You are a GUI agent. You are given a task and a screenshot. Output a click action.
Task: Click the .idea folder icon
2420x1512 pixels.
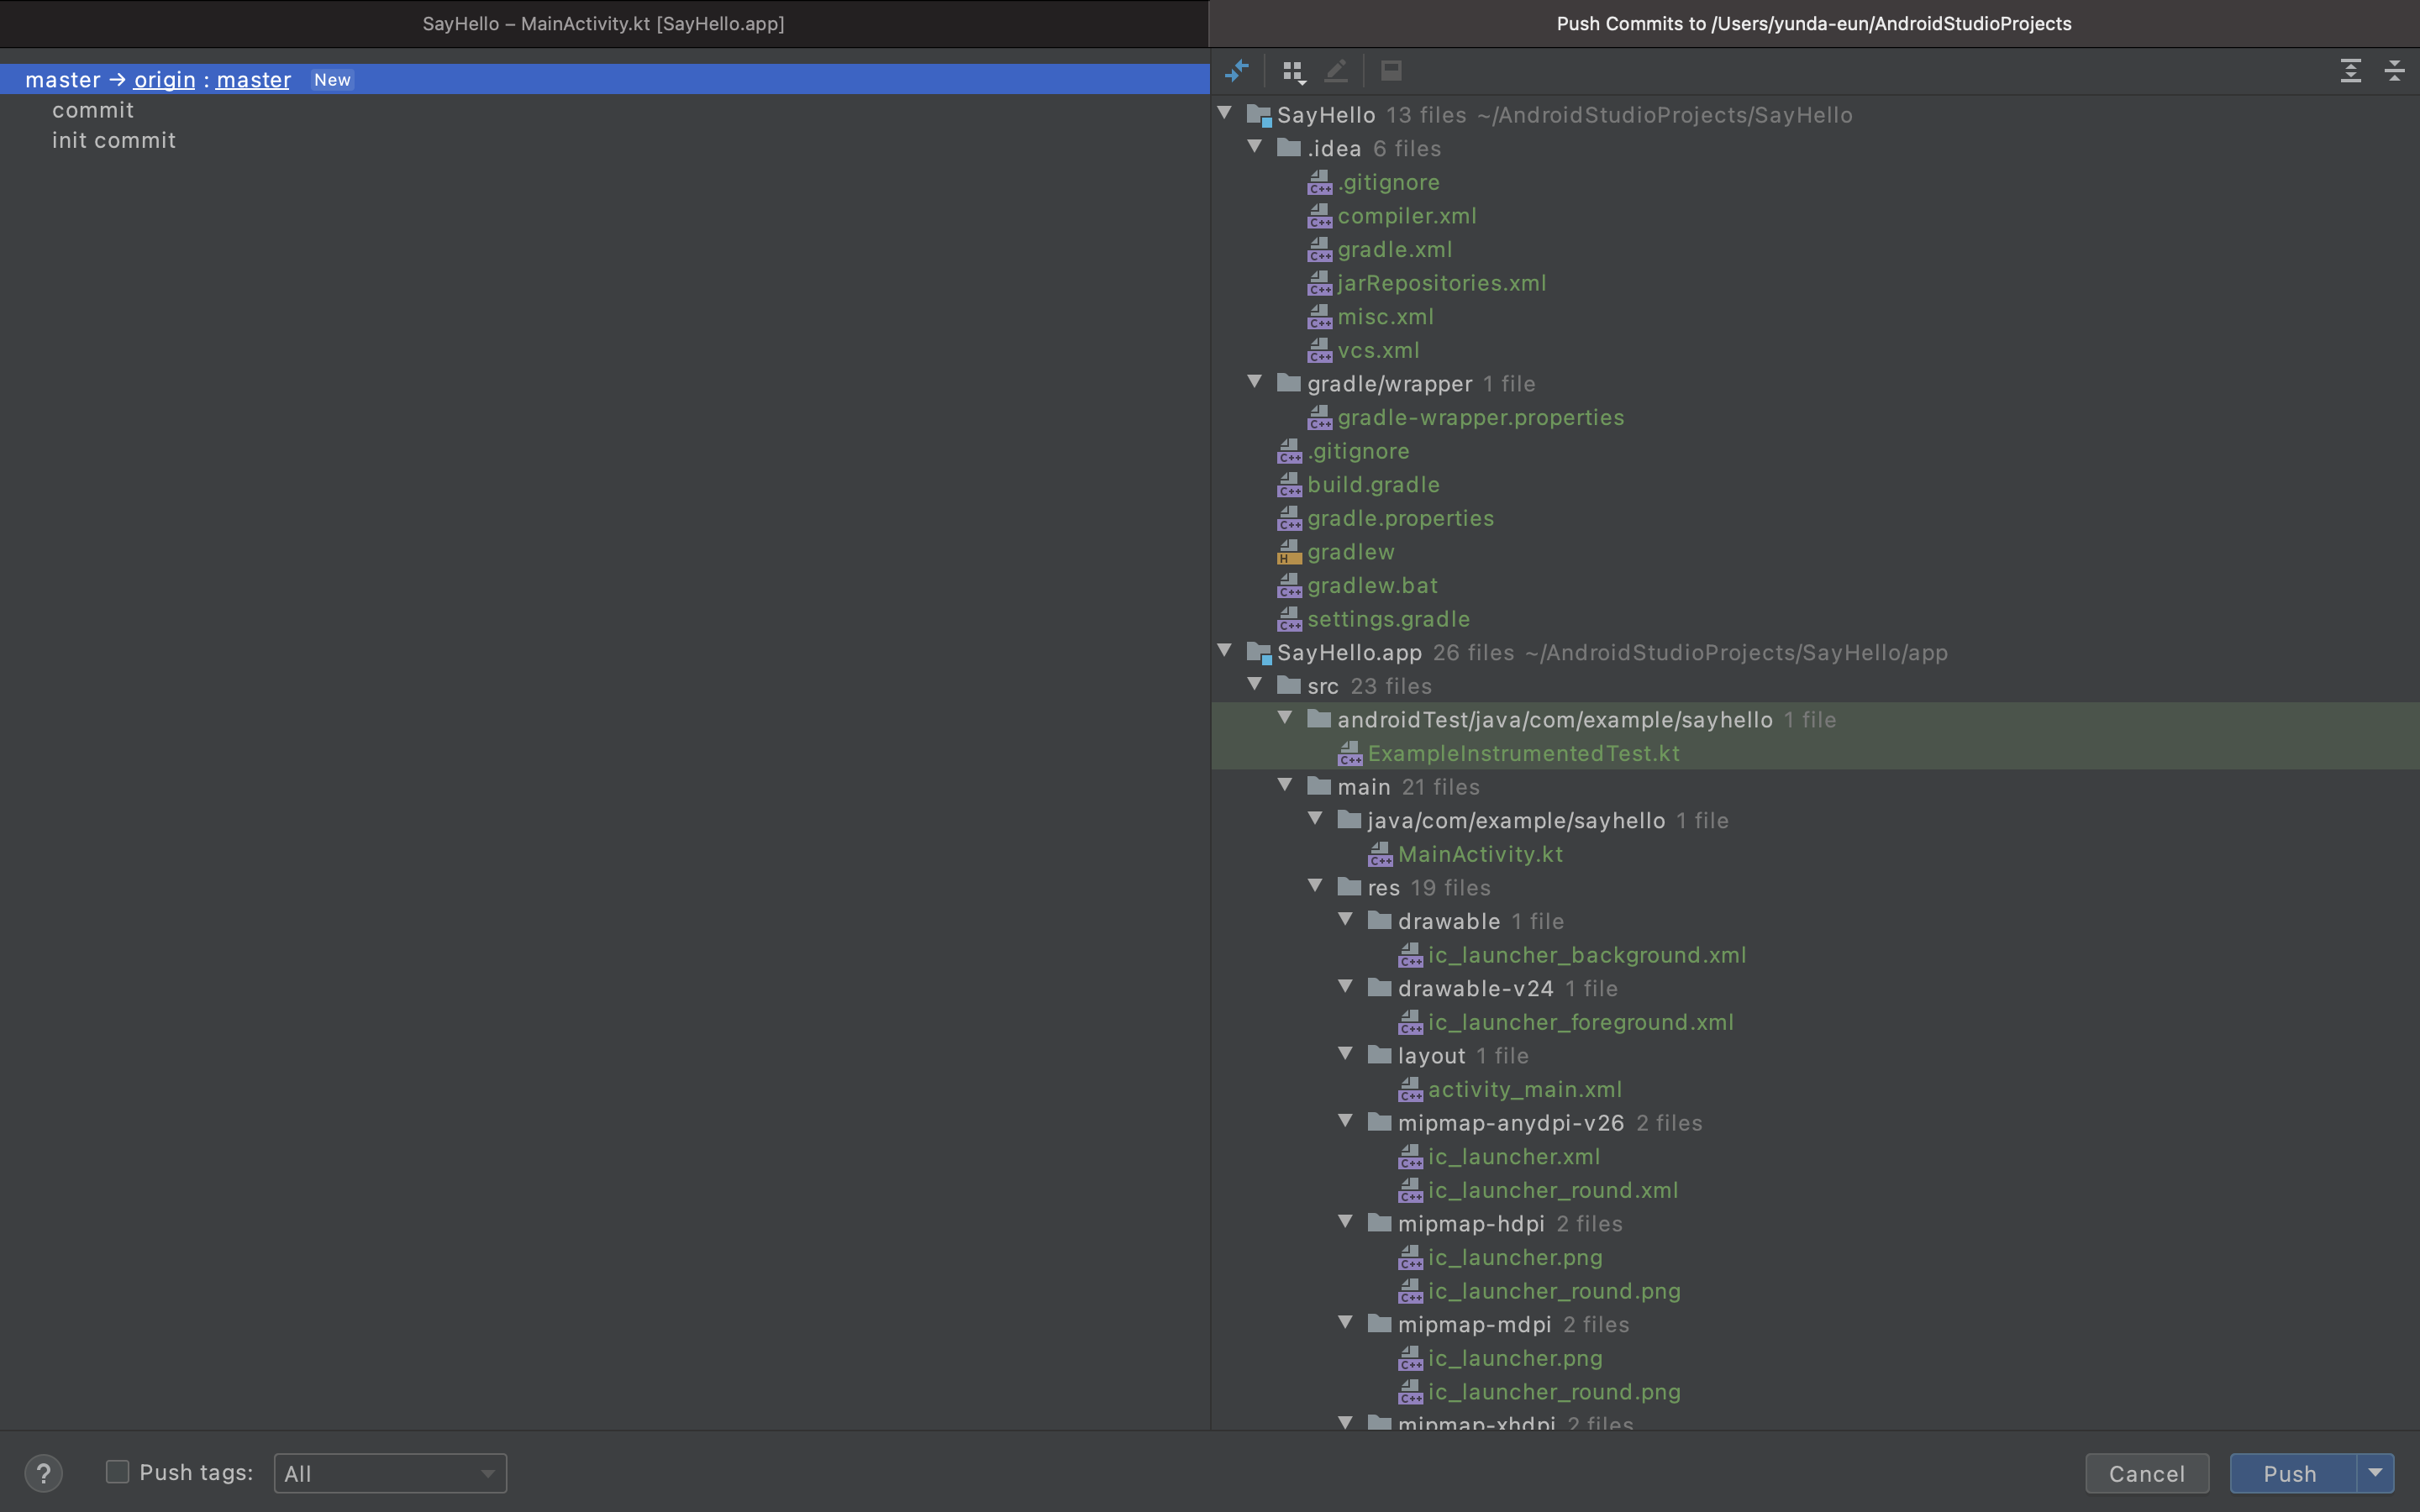point(1289,148)
